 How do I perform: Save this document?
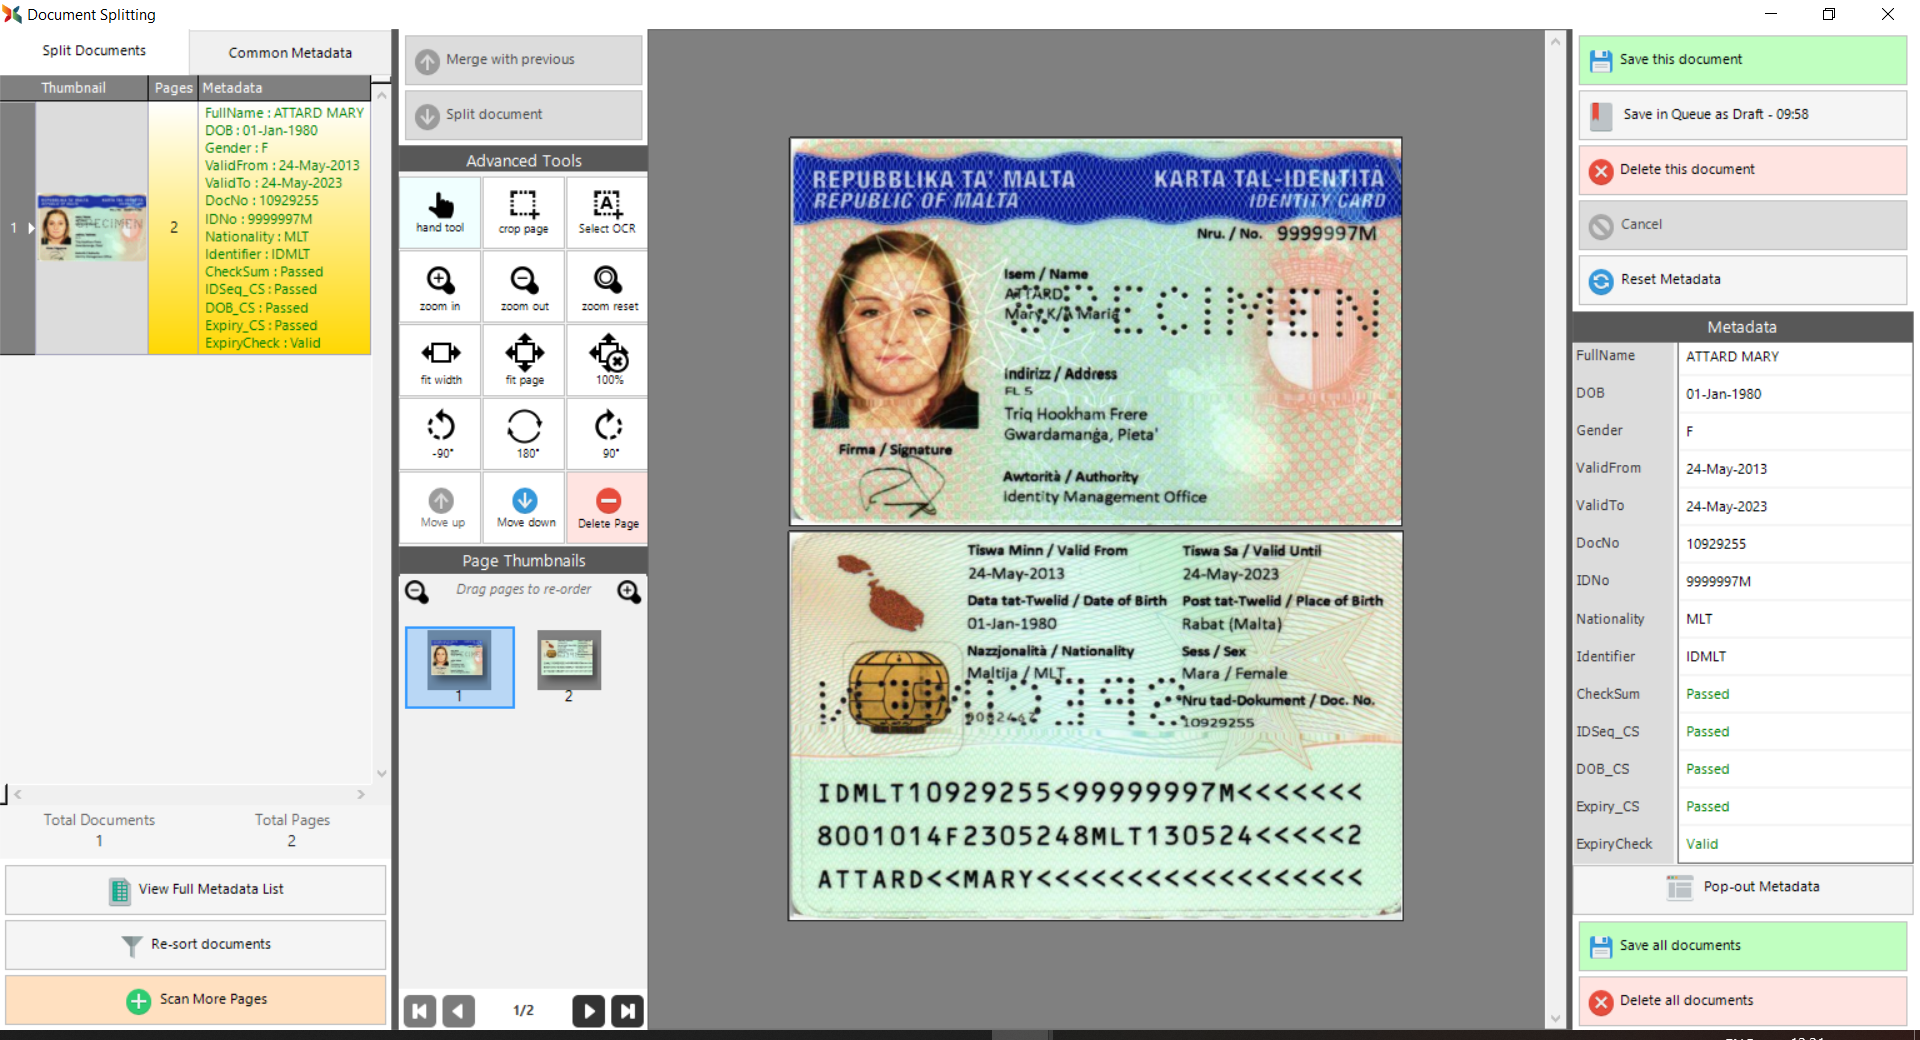[1742, 60]
